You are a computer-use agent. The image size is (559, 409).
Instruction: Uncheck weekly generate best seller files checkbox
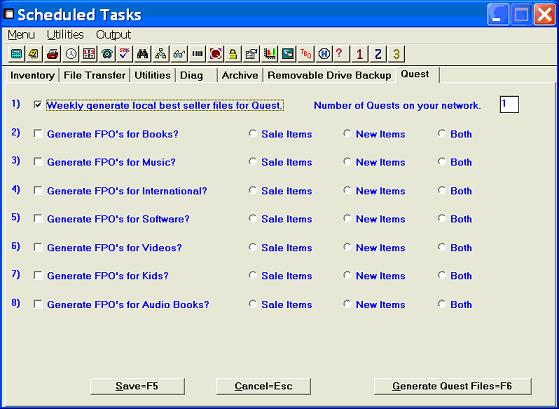(x=38, y=105)
